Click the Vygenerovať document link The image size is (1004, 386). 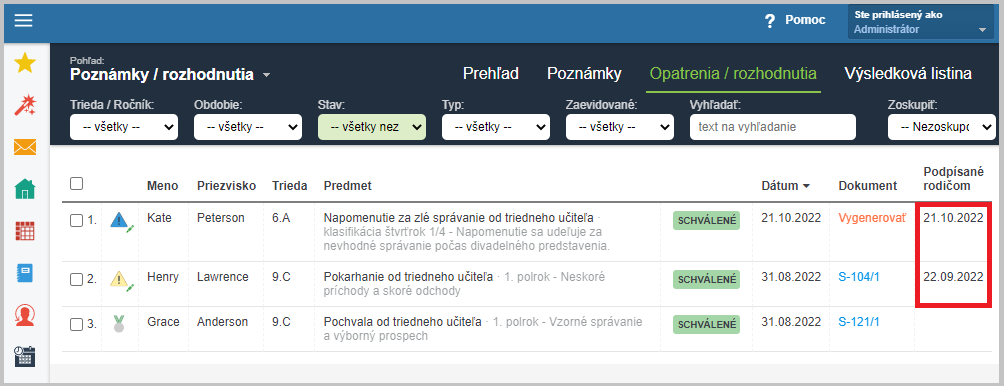(873, 218)
